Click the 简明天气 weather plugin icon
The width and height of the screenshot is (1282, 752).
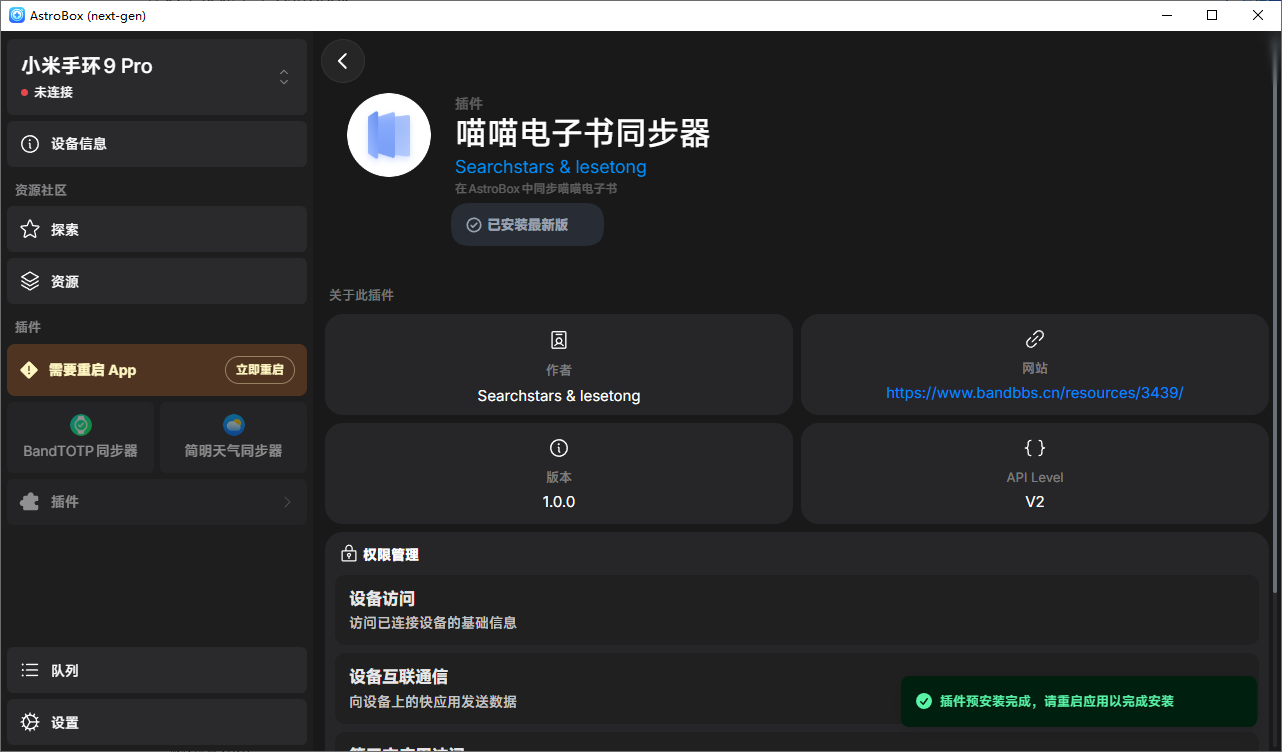tap(234, 425)
